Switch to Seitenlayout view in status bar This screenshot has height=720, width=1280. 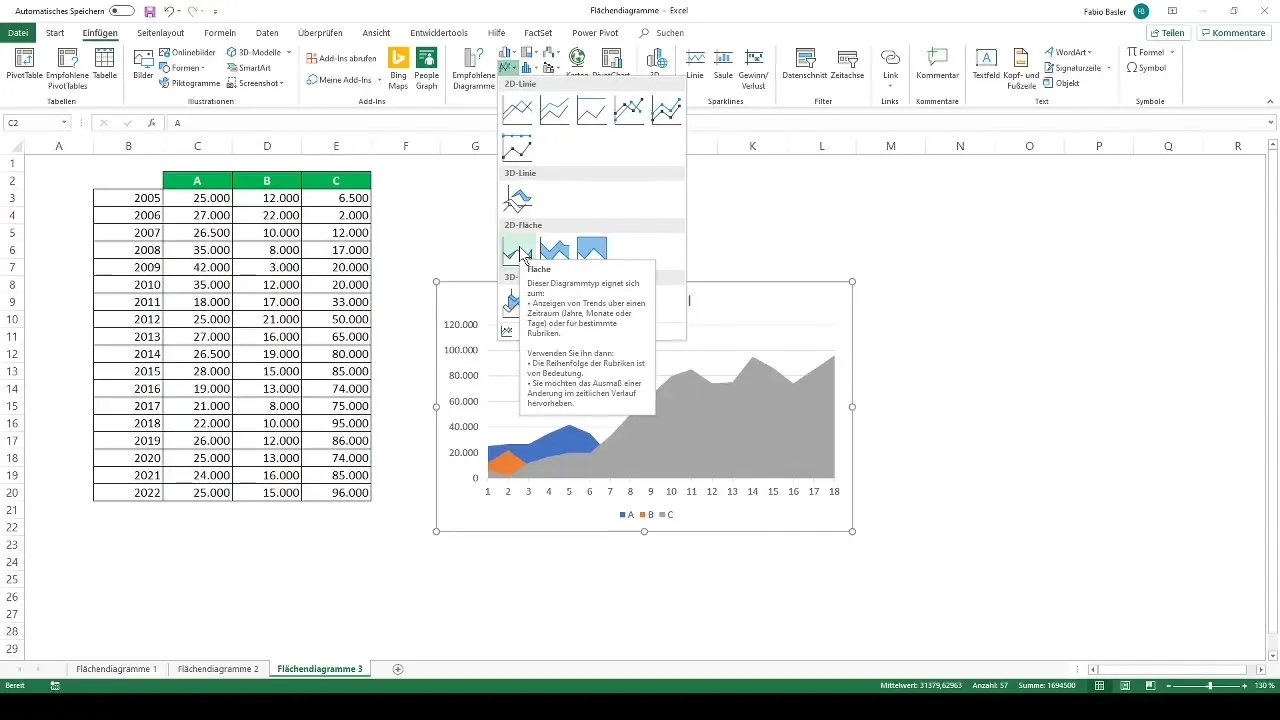coord(1125,686)
